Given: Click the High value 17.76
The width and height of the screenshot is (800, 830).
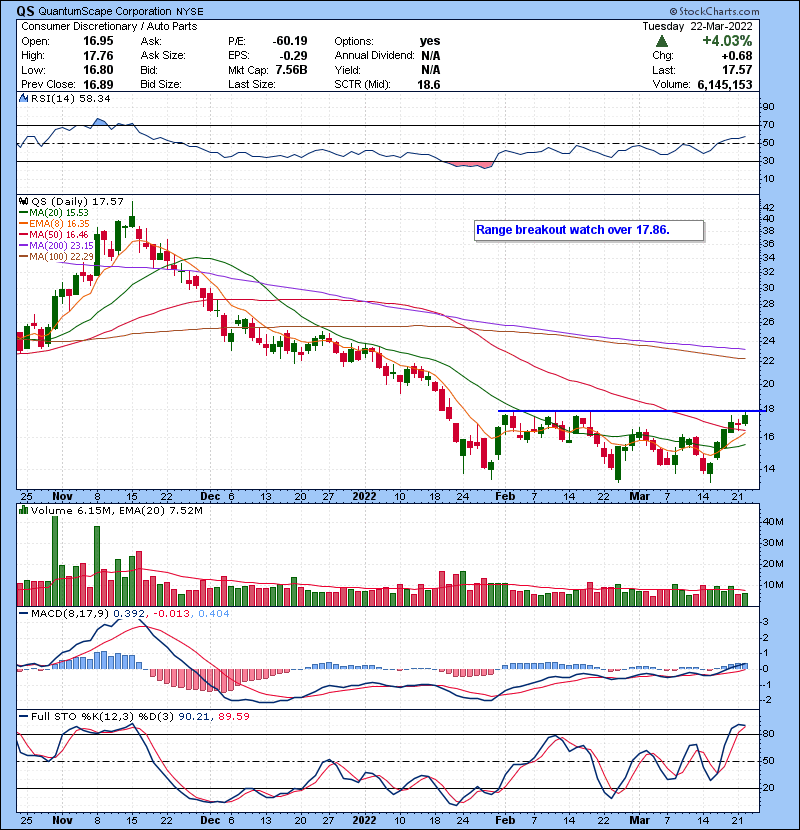Looking at the screenshot, I should 98,56.
